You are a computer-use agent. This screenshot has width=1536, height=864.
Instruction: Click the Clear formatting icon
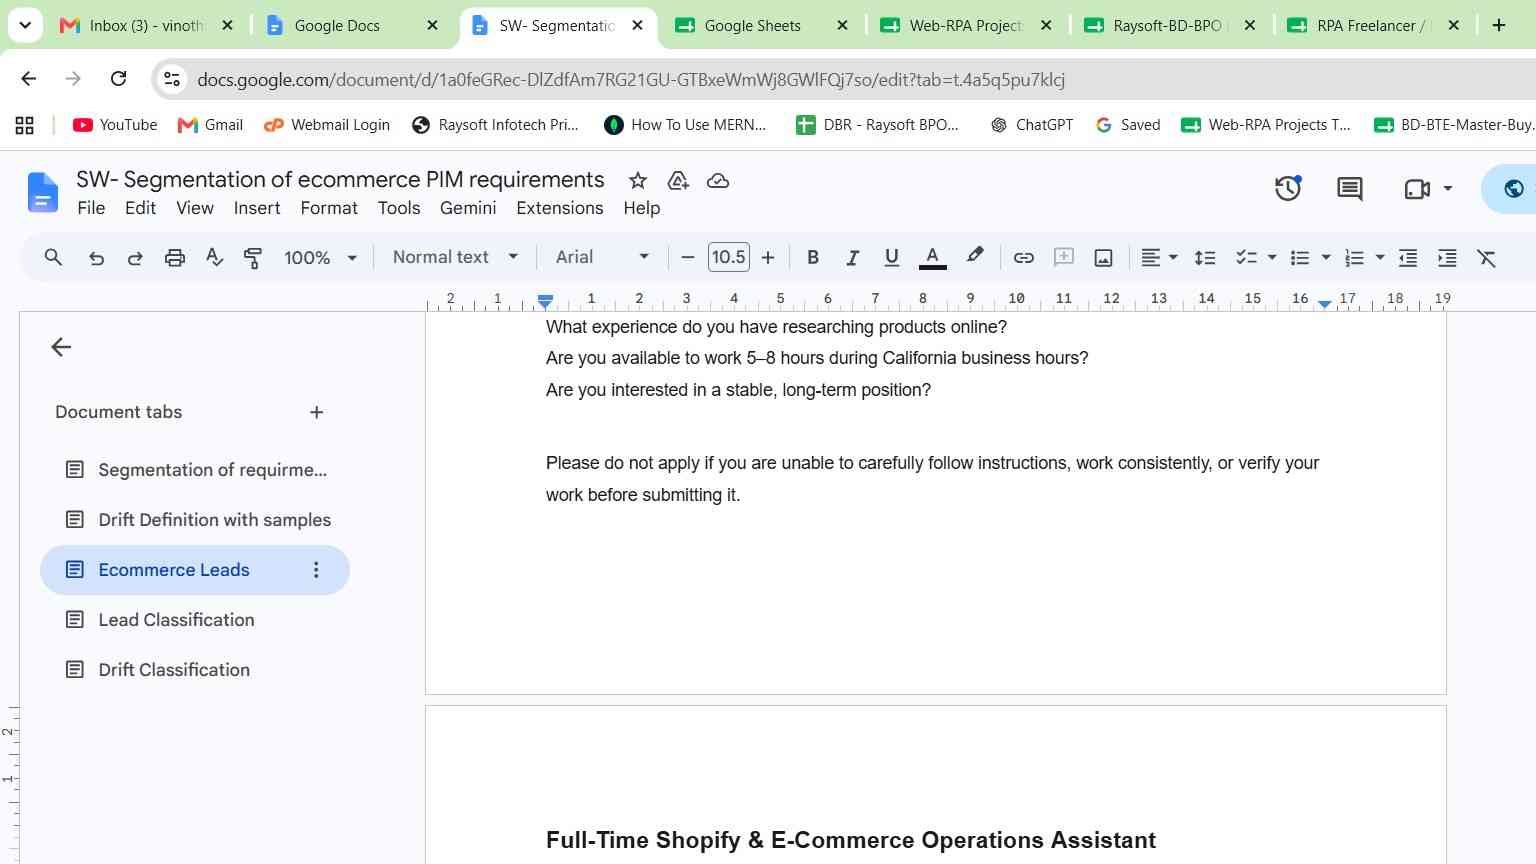click(1487, 258)
